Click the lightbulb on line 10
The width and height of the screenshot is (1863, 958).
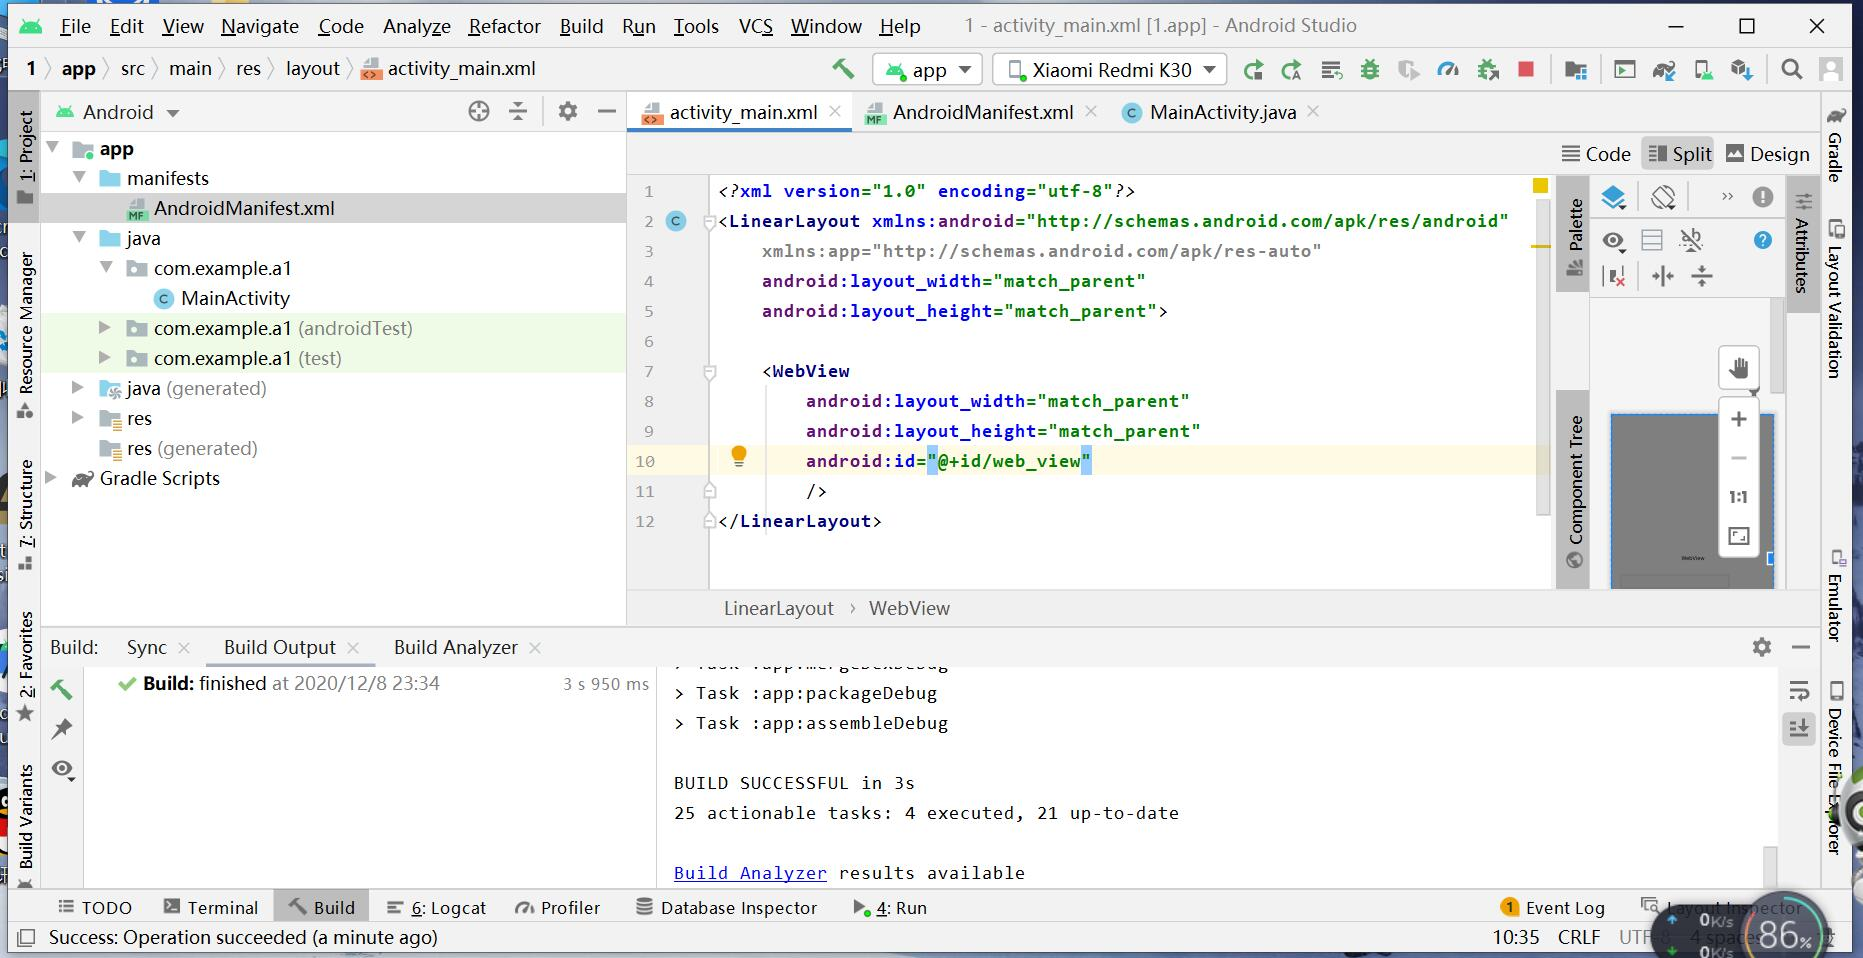740,456
